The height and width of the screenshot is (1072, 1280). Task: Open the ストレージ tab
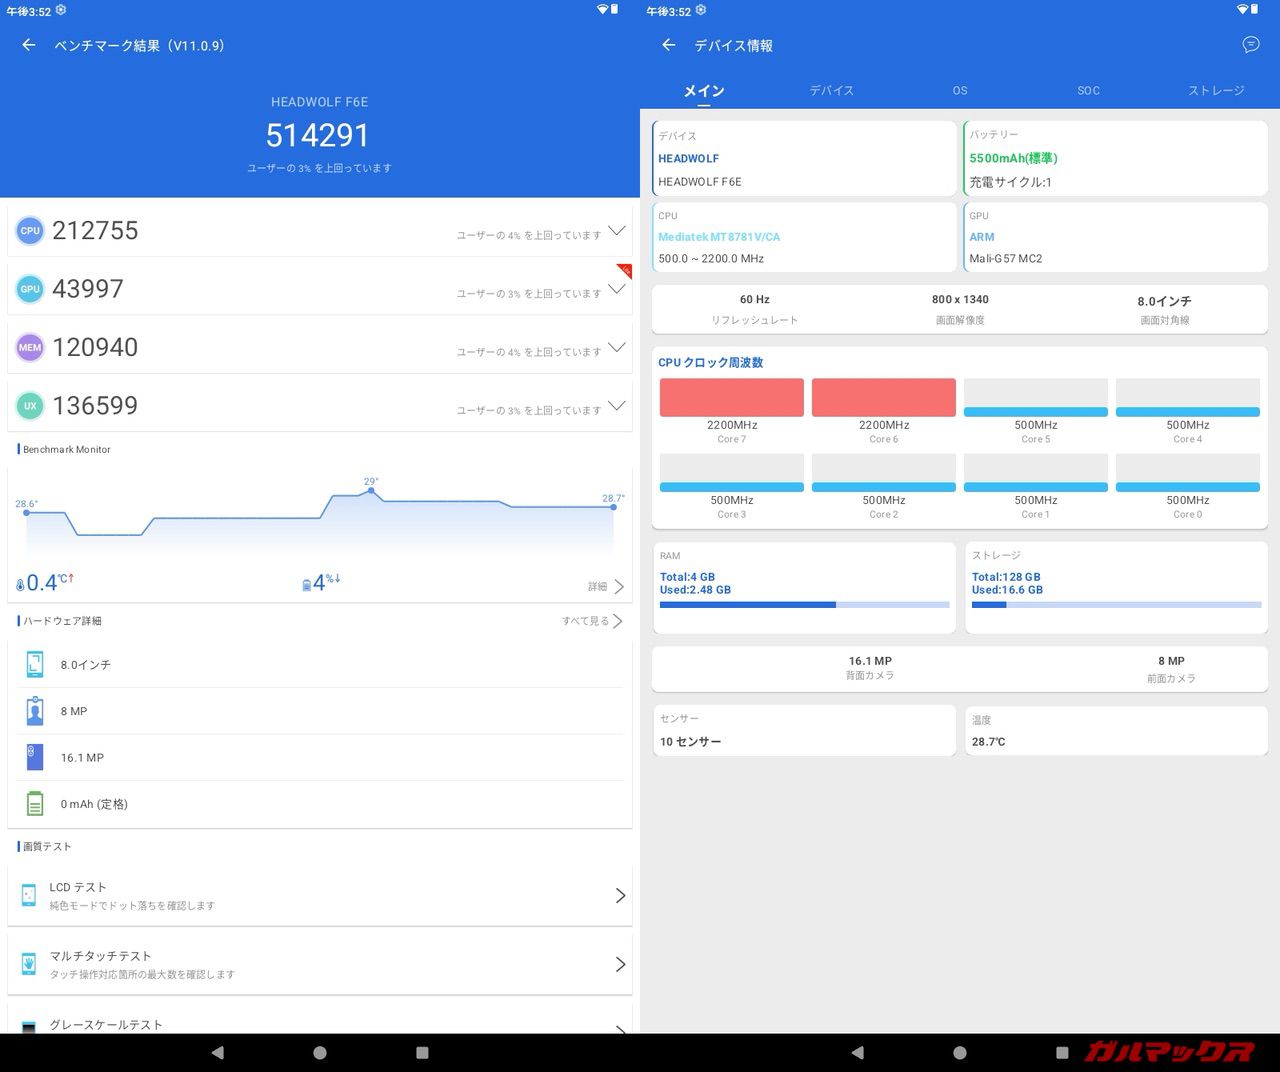[x=1215, y=91]
